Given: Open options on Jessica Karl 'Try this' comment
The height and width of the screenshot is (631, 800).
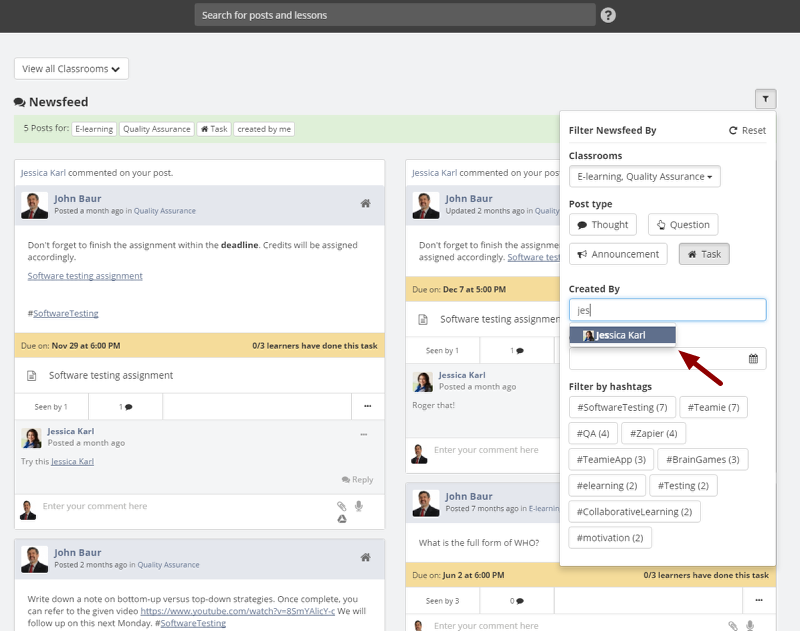Looking at the screenshot, I should pyautogui.click(x=364, y=435).
